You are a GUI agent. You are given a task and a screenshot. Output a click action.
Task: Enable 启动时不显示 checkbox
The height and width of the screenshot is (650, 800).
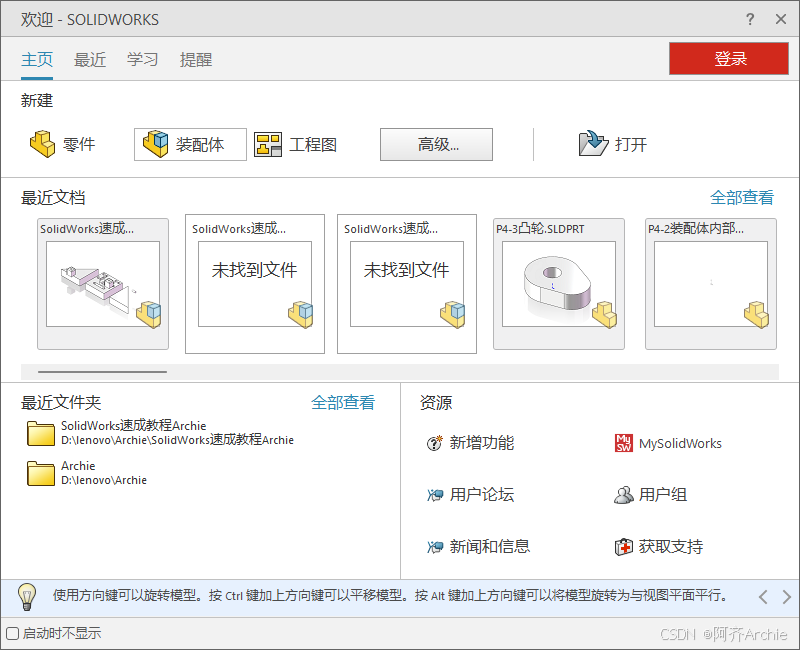[x=12, y=634]
